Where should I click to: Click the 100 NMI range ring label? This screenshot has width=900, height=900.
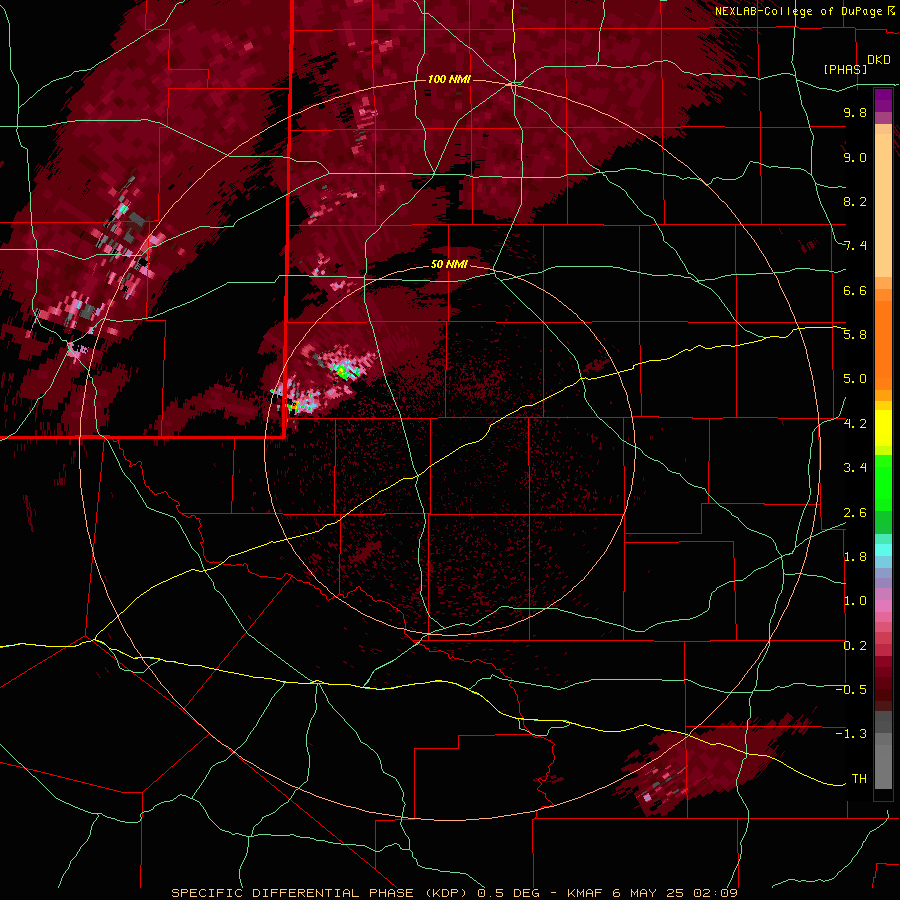point(449,79)
